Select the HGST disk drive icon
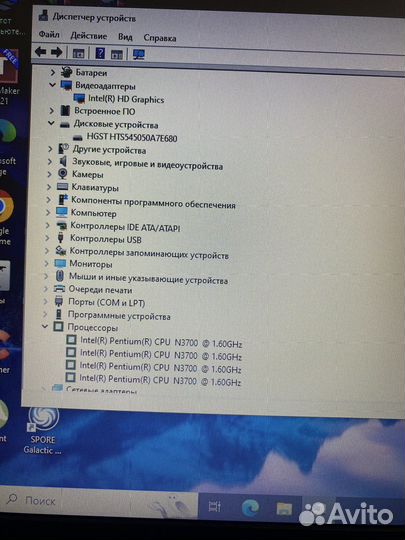The width and height of the screenshot is (405, 540). (78, 137)
